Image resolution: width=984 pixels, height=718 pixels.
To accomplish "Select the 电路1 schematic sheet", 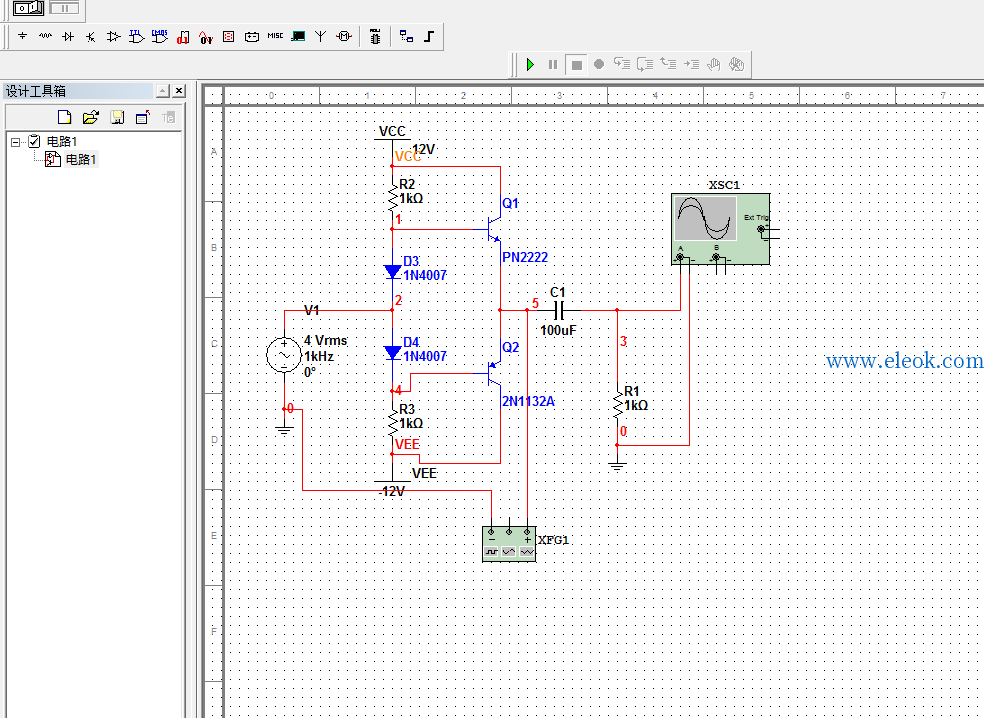I will 81,159.
